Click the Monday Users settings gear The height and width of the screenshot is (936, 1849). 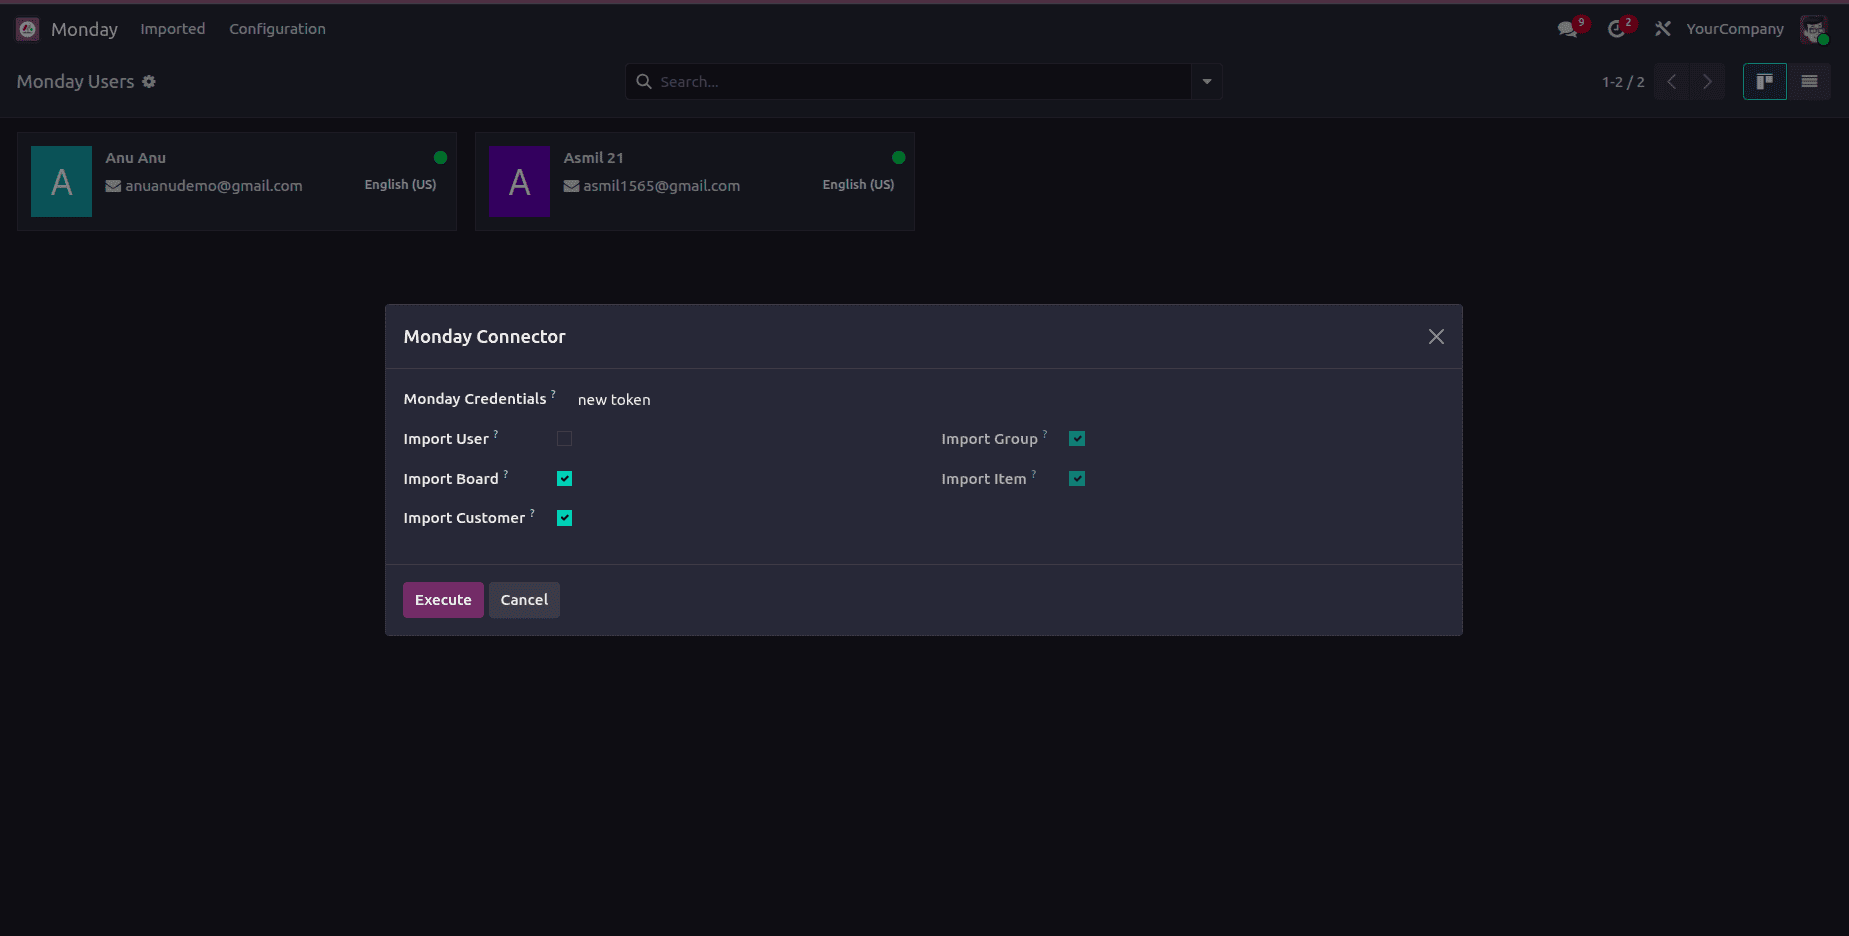(149, 82)
